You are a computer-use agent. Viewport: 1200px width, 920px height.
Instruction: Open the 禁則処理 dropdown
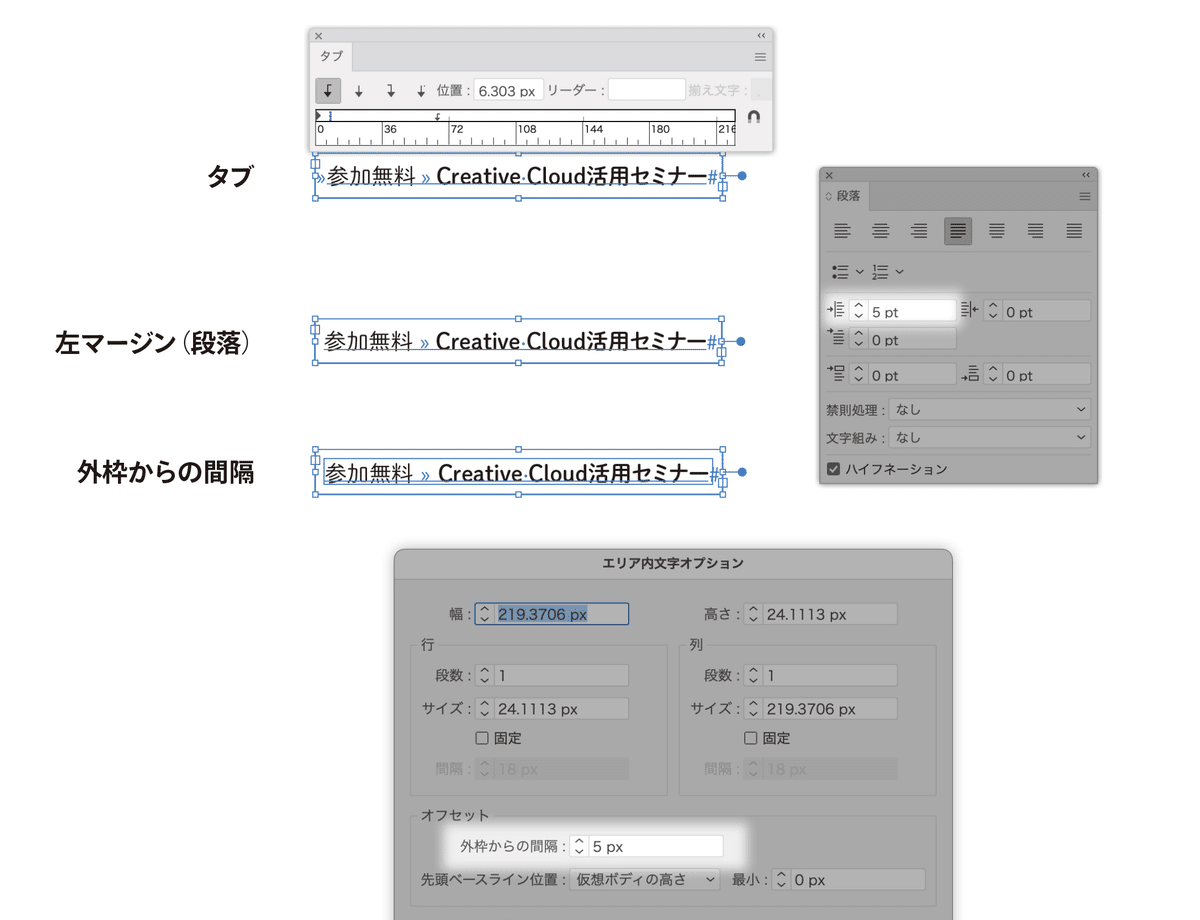tap(990, 409)
